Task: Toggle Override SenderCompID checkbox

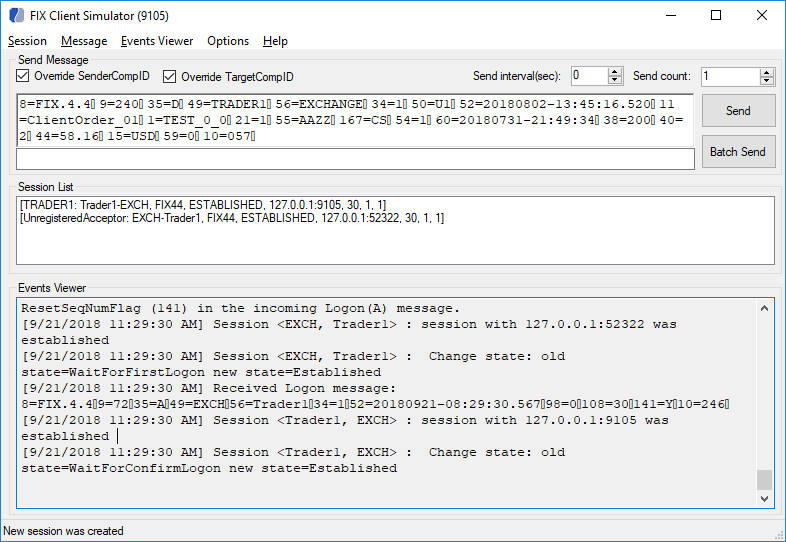Action: point(23,77)
